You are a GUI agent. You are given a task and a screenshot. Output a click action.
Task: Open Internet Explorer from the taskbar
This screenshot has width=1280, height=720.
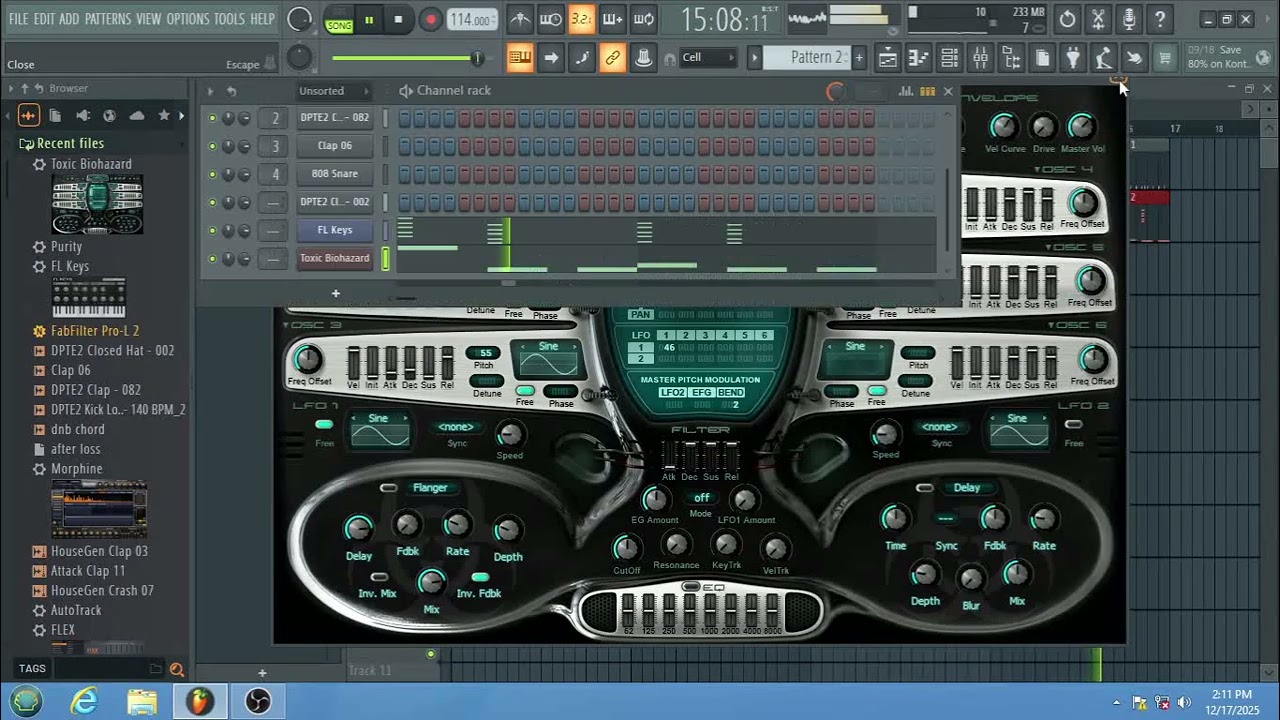84,701
